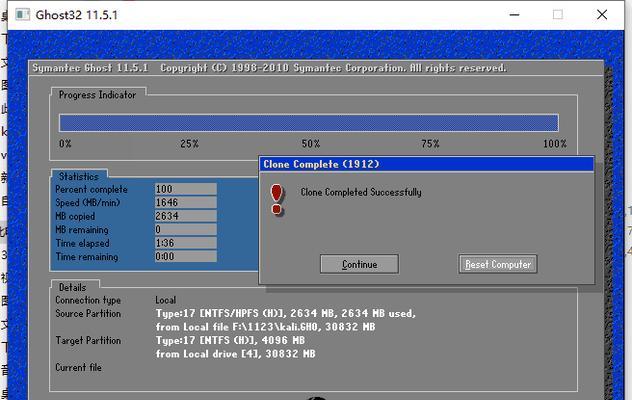
Task: Click the Clone Complete (1912) dialog title
Action: pos(321,164)
